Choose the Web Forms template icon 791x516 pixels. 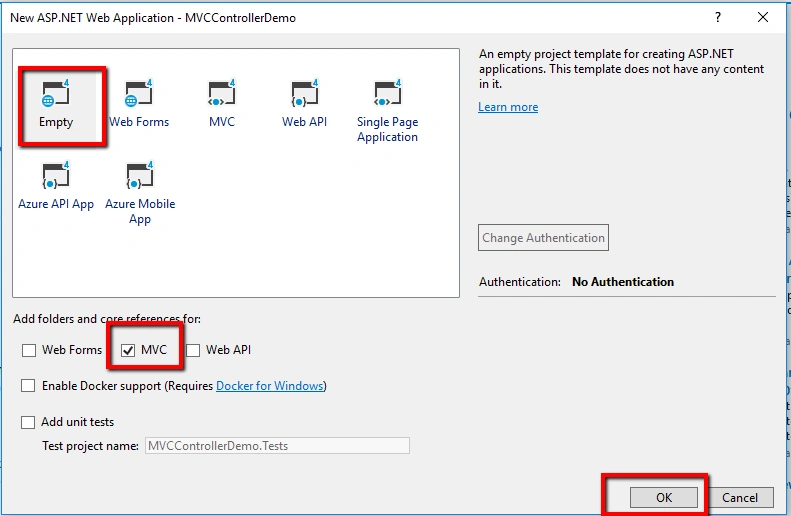coord(139,93)
